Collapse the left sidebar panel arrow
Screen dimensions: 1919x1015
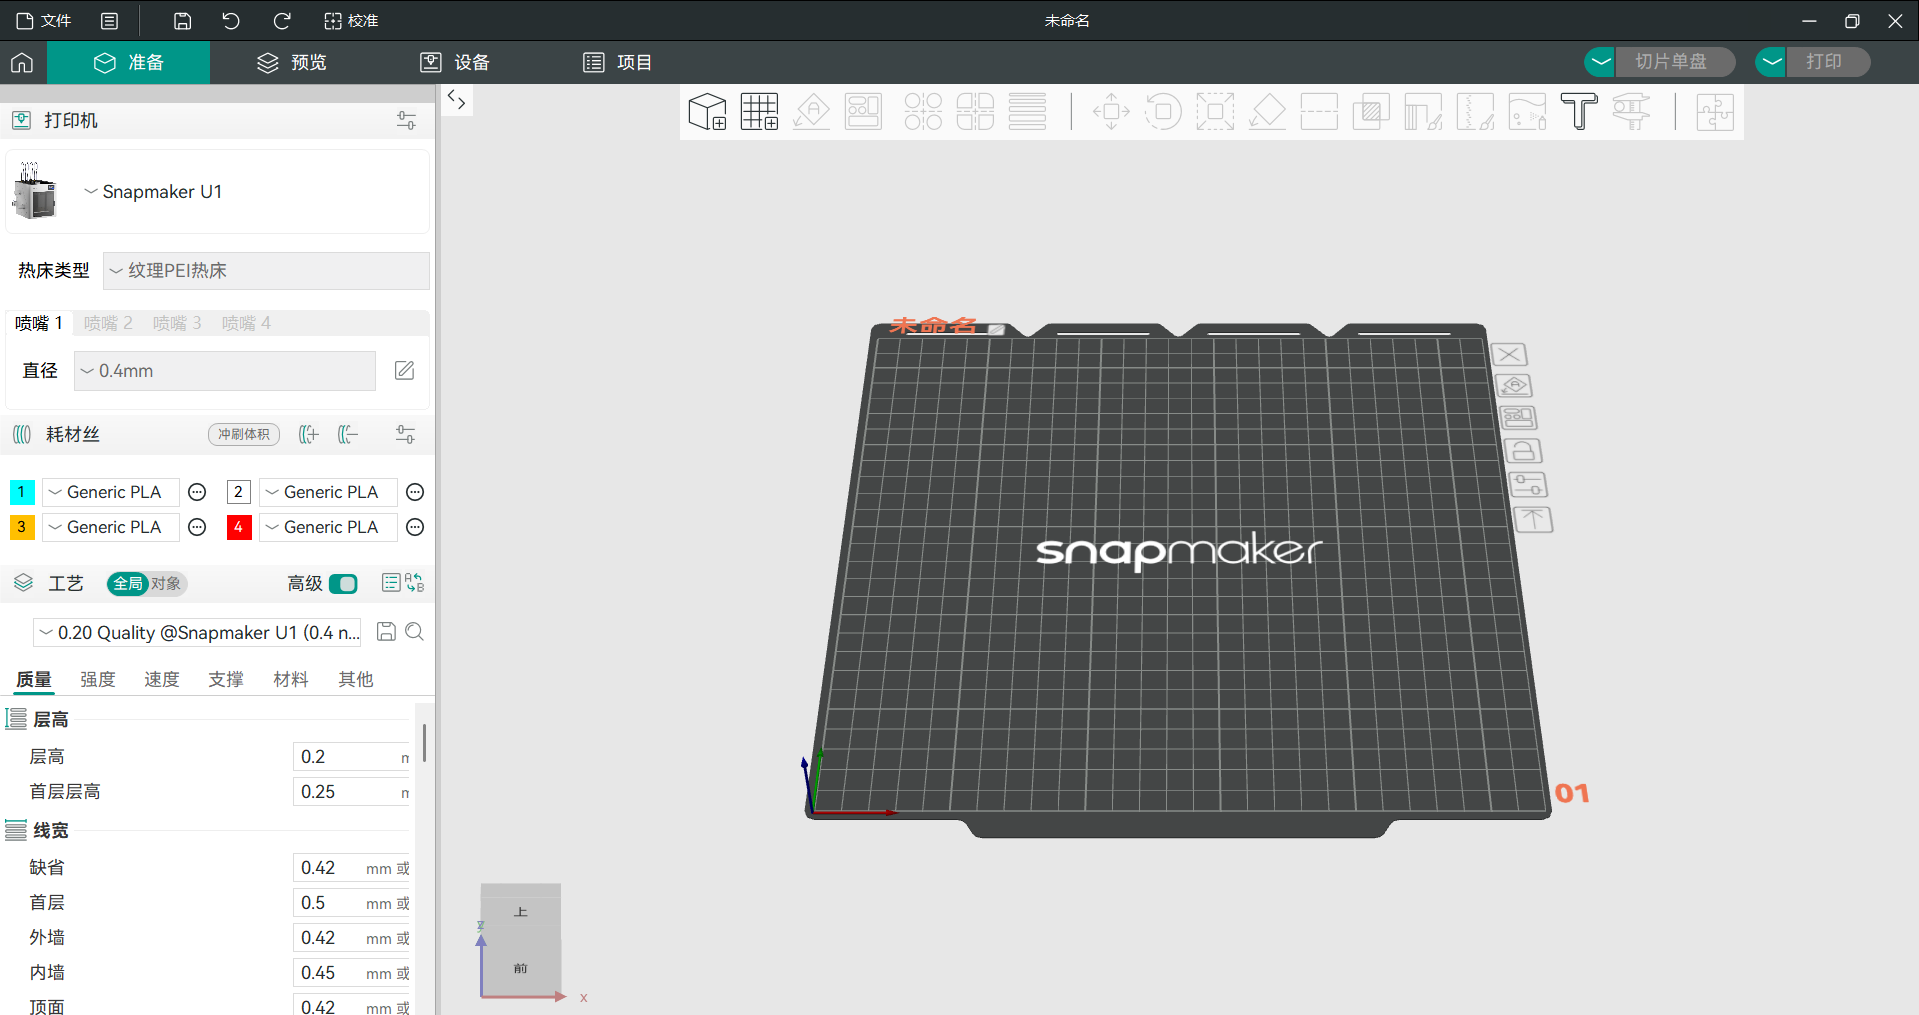tap(456, 99)
